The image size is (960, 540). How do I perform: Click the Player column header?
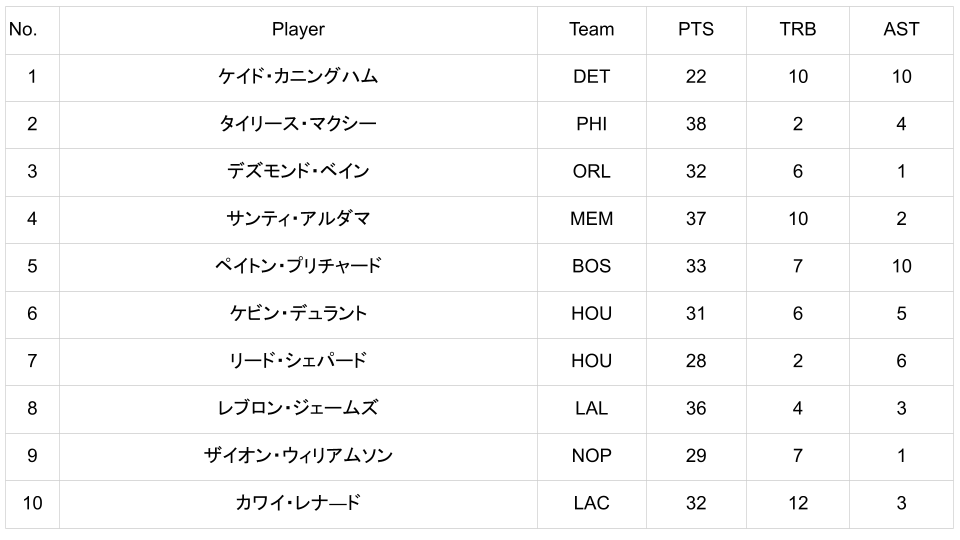click(298, 30)
